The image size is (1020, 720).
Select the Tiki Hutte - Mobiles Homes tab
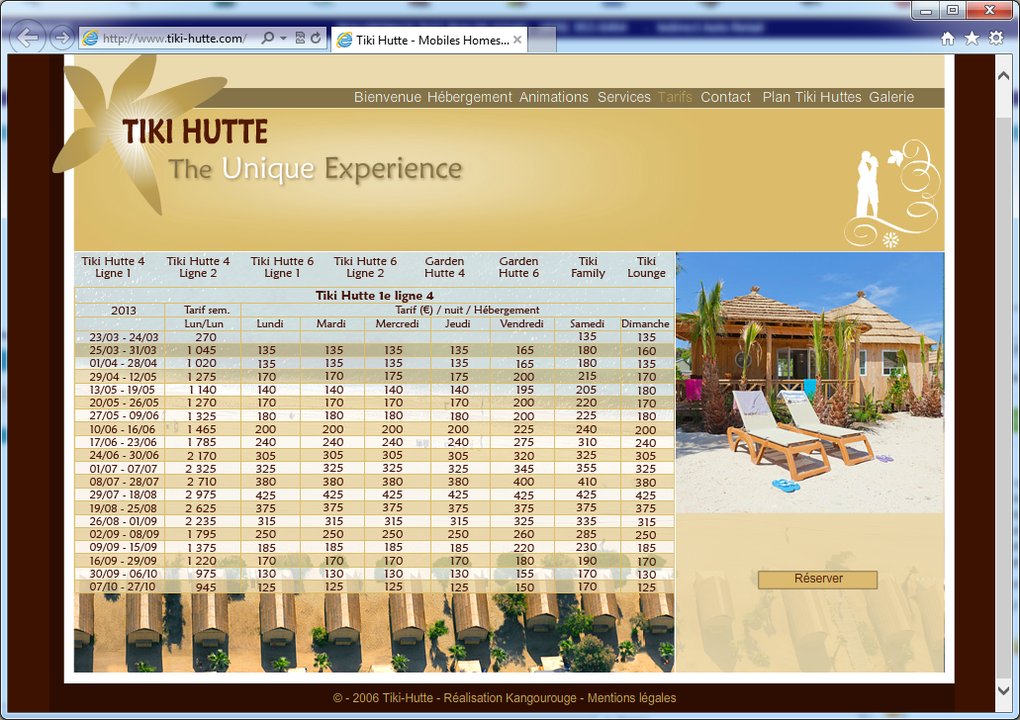(x=429, y=40)
